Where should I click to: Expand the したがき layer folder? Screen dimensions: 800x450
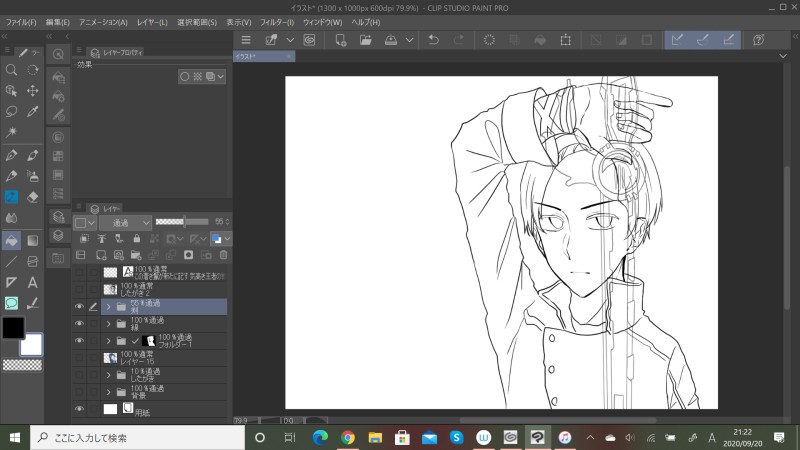coord(108,374)
